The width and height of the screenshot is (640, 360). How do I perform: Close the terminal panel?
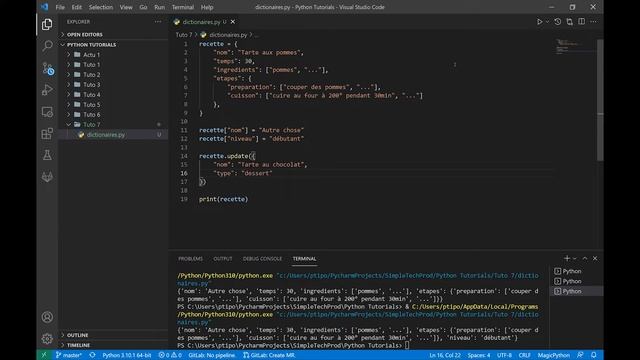point(595,258)
